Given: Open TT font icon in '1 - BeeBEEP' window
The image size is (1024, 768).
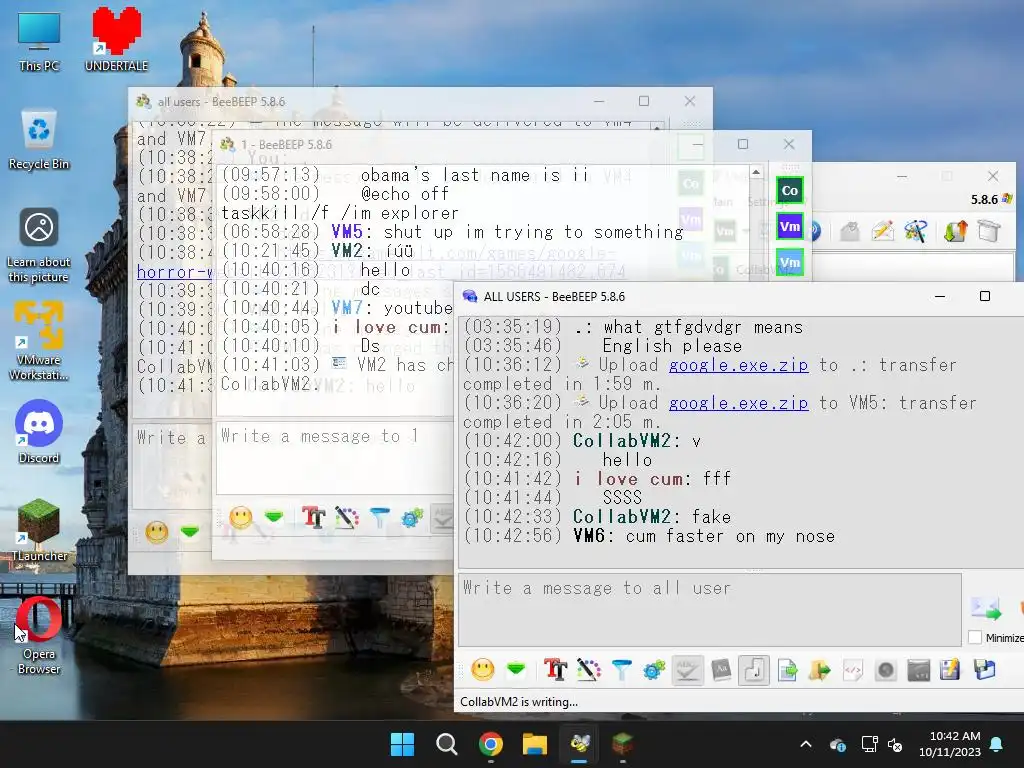Looking at the screenshot, I should (313, 518).
